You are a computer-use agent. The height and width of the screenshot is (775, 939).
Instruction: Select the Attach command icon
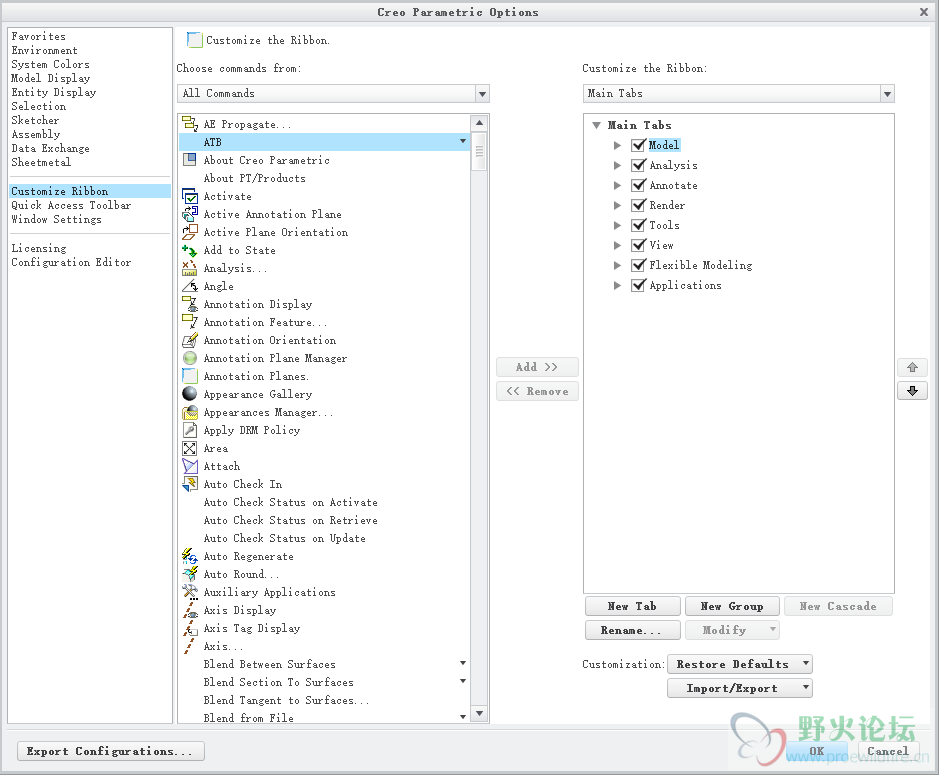pos(190,466)
